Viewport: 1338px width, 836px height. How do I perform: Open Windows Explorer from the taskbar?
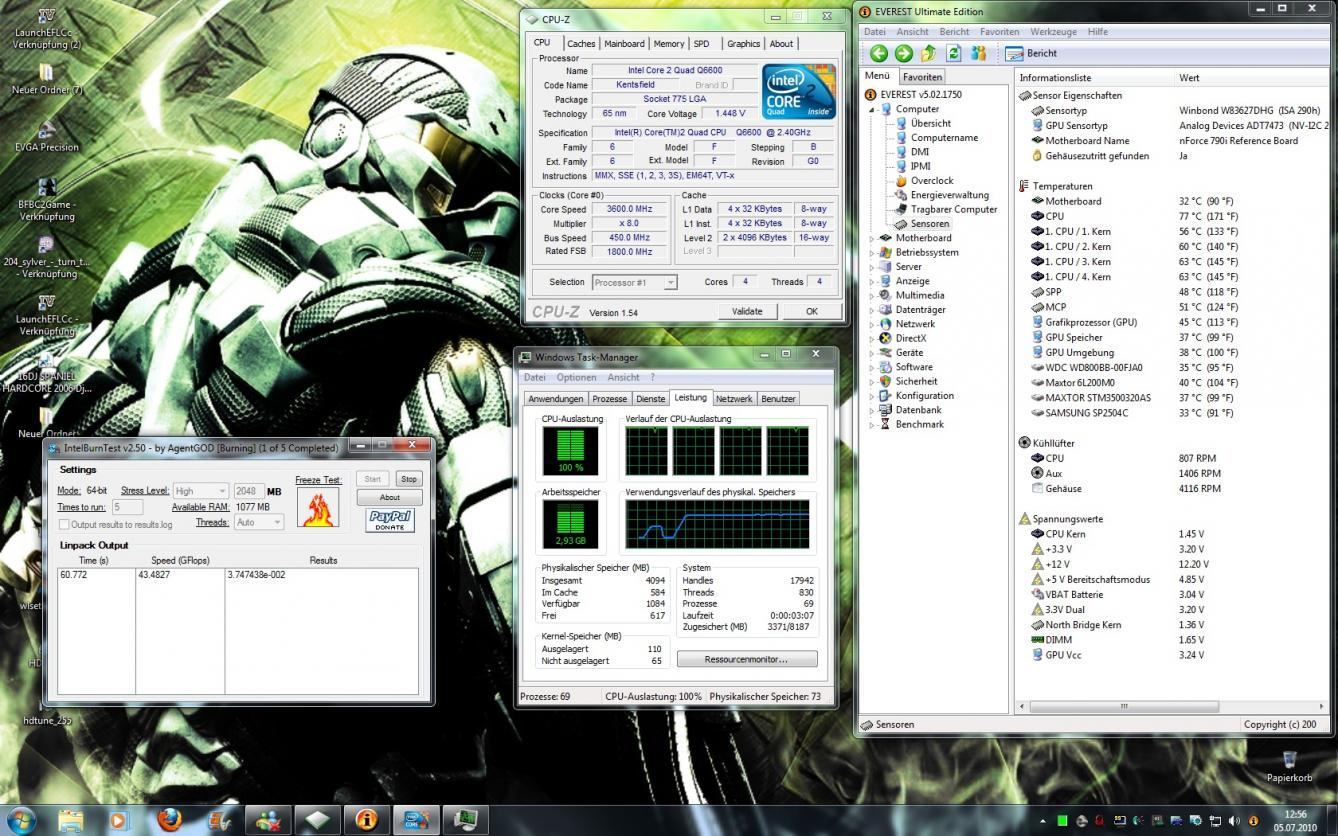[71, 820]
